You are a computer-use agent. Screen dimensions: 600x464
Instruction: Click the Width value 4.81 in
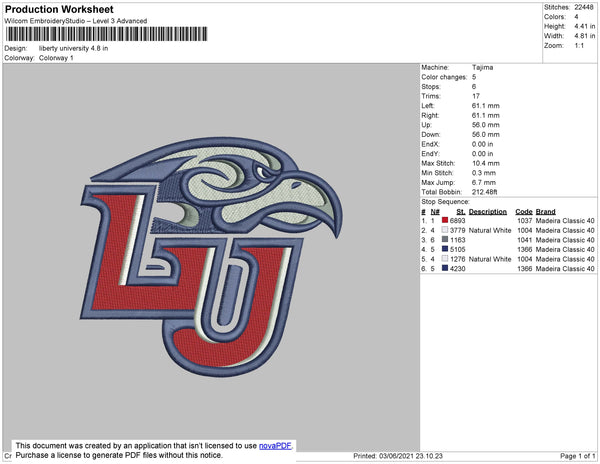(x=585, y=36)
